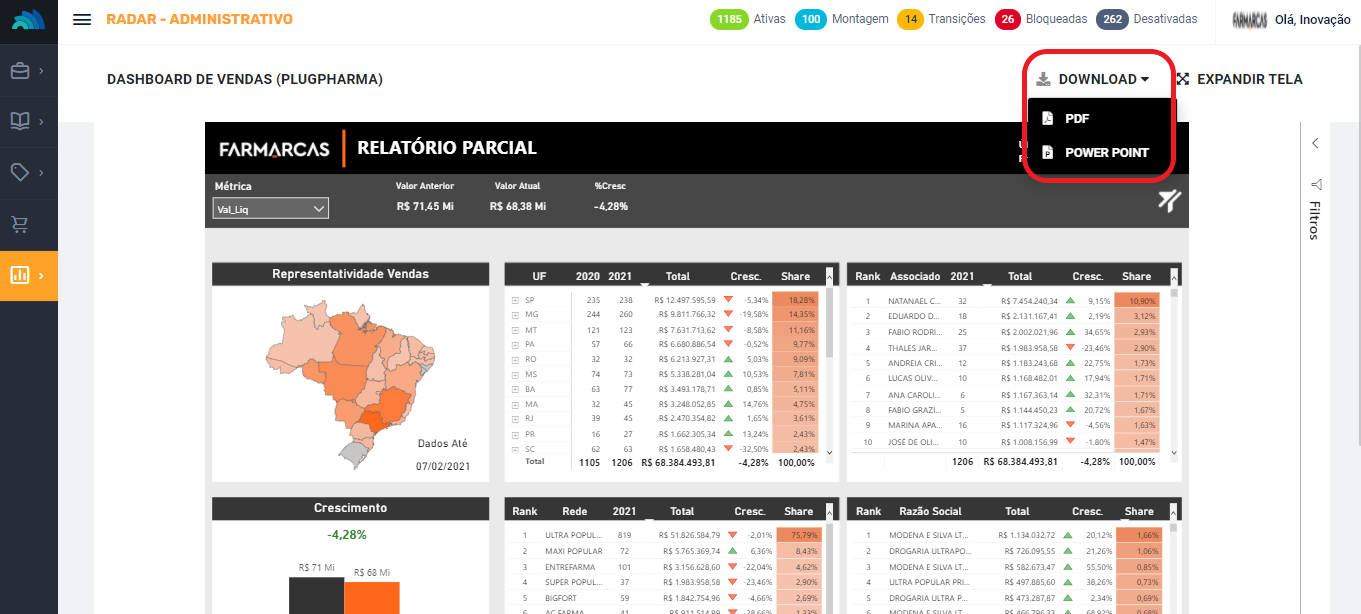The width and height of the screenshot is (1361, 614).
Task: Click Expandir Tela button
Action: tap(1239, 79)
